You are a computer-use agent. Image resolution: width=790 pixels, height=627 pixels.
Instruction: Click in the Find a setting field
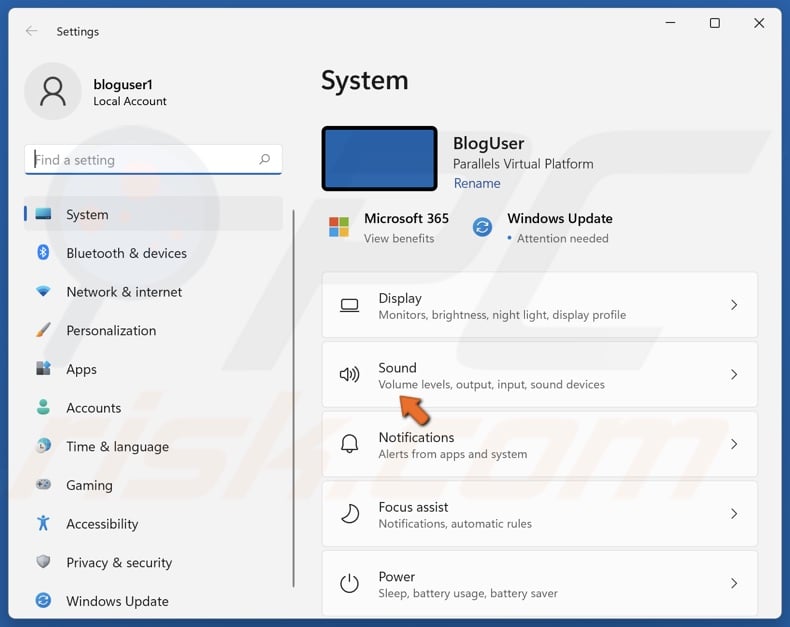pyautogui.click(x=153, y=160)
